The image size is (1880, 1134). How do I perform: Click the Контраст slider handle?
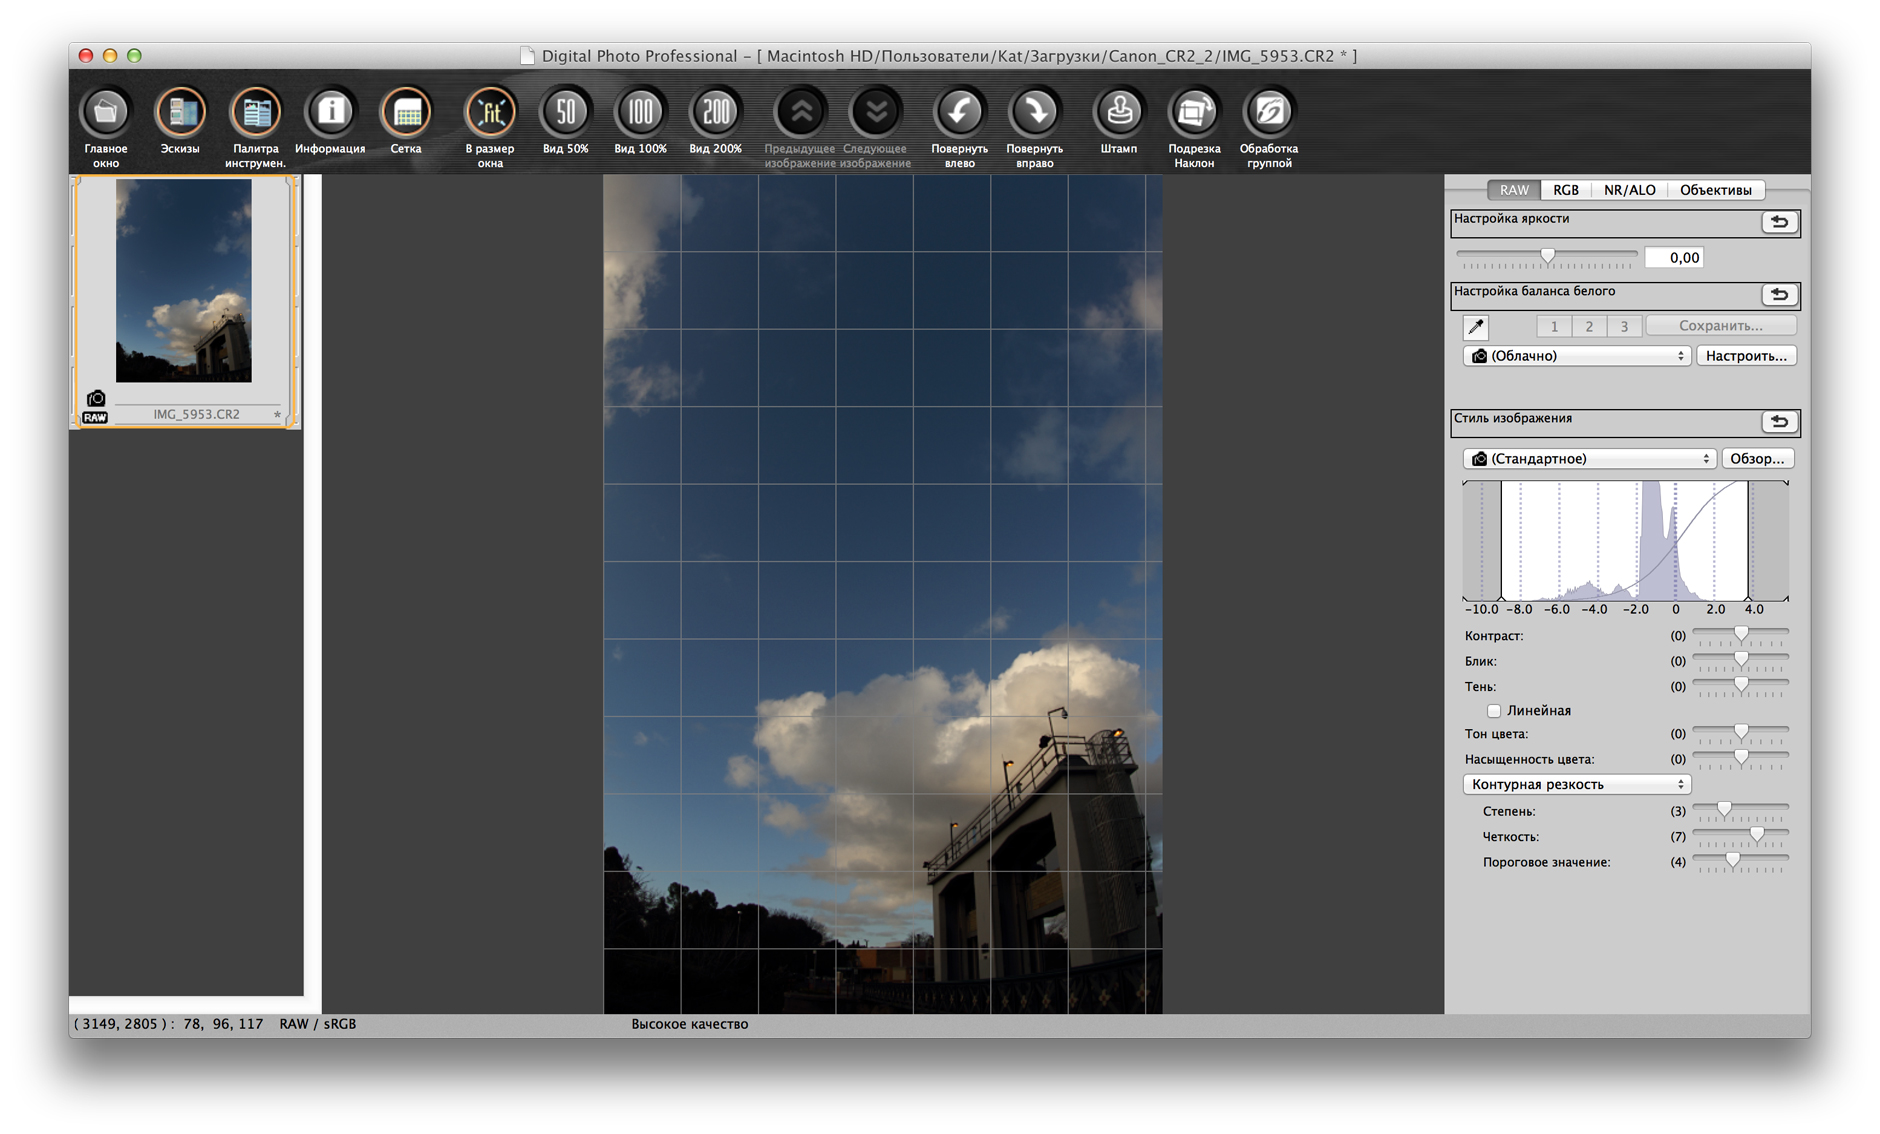tap(1741, 635)
